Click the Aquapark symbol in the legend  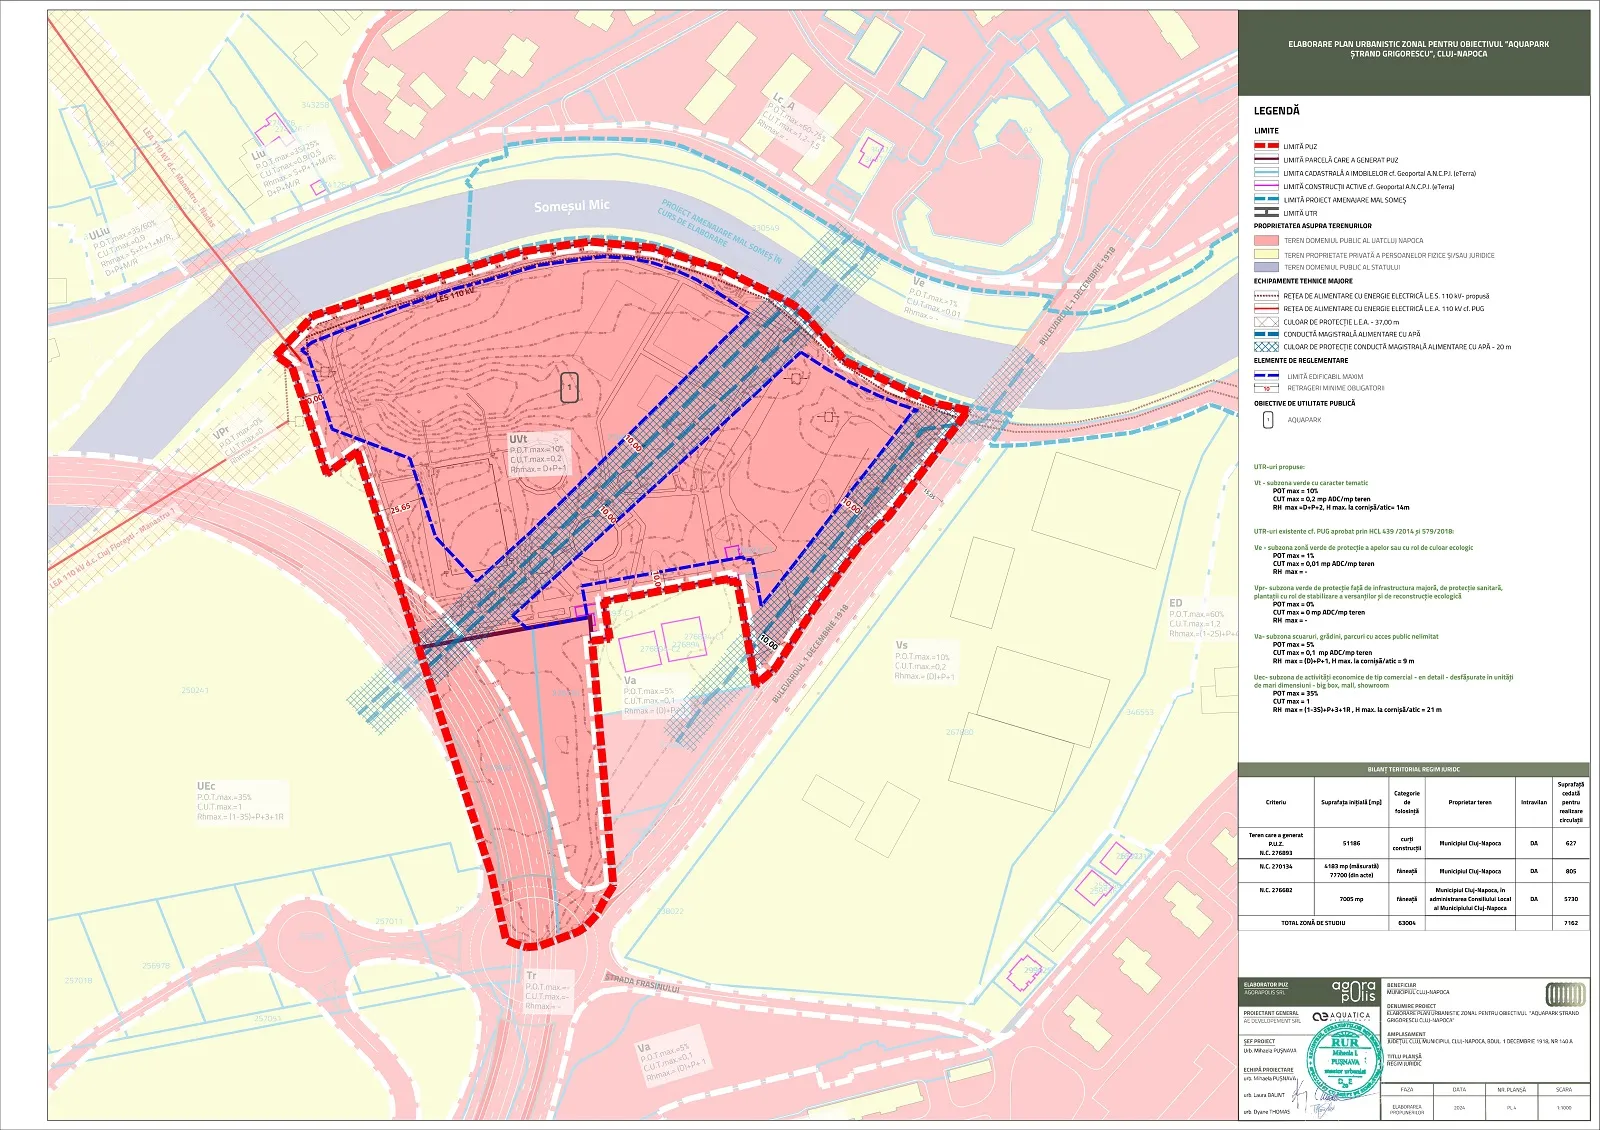1267,420
